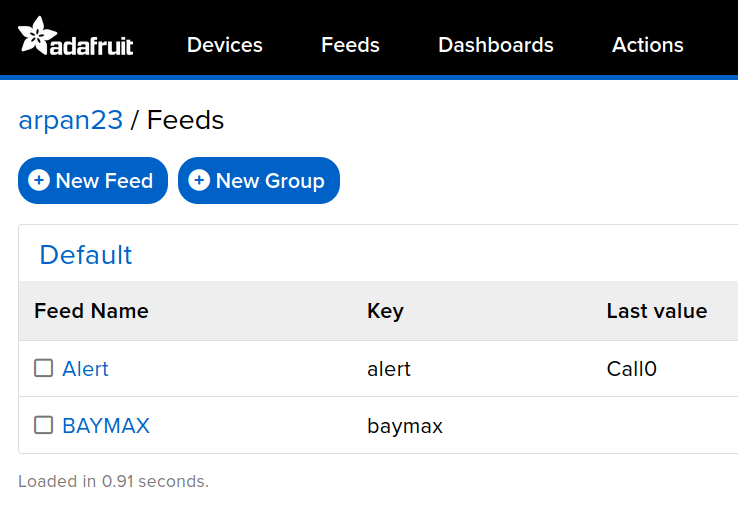Open the Dashboards navigation item
Viewport: 738px width, 505px height.
pos(495,45)
